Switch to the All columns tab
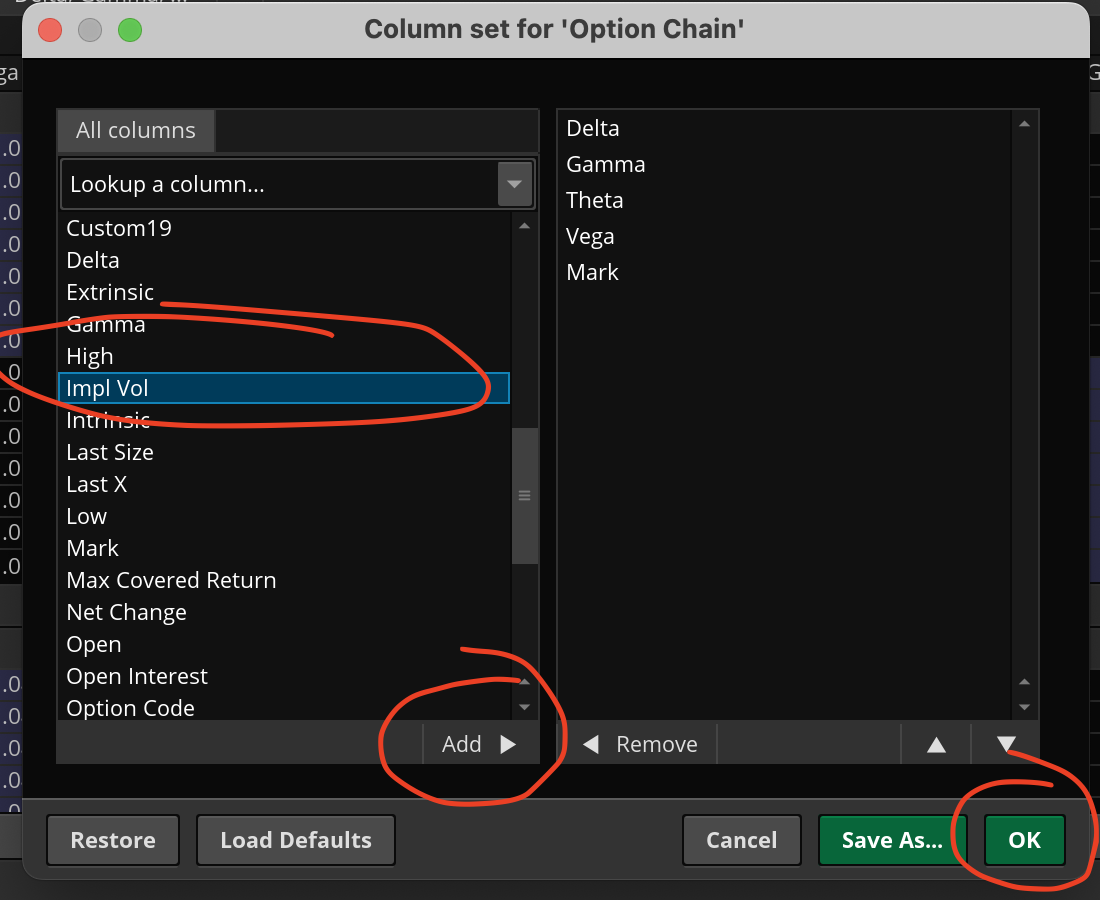The height and width of the screenshot is (900, 1100). click(136, 130)
